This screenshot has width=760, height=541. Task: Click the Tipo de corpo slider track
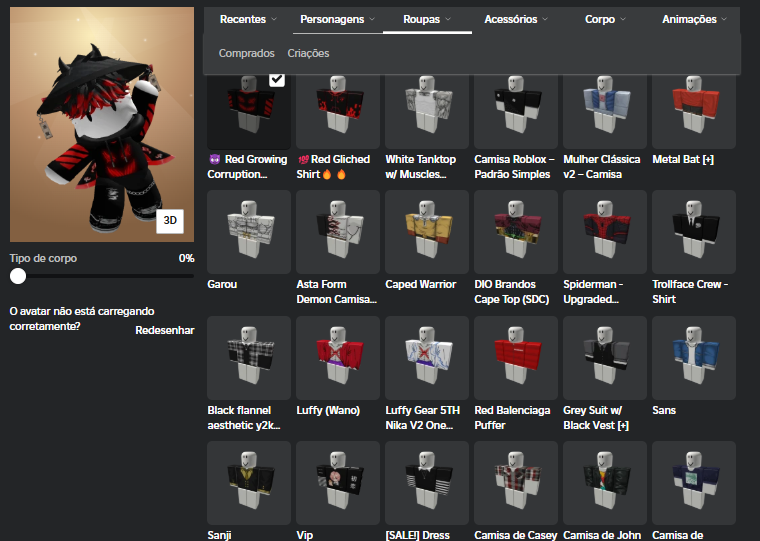pos(102,276)
